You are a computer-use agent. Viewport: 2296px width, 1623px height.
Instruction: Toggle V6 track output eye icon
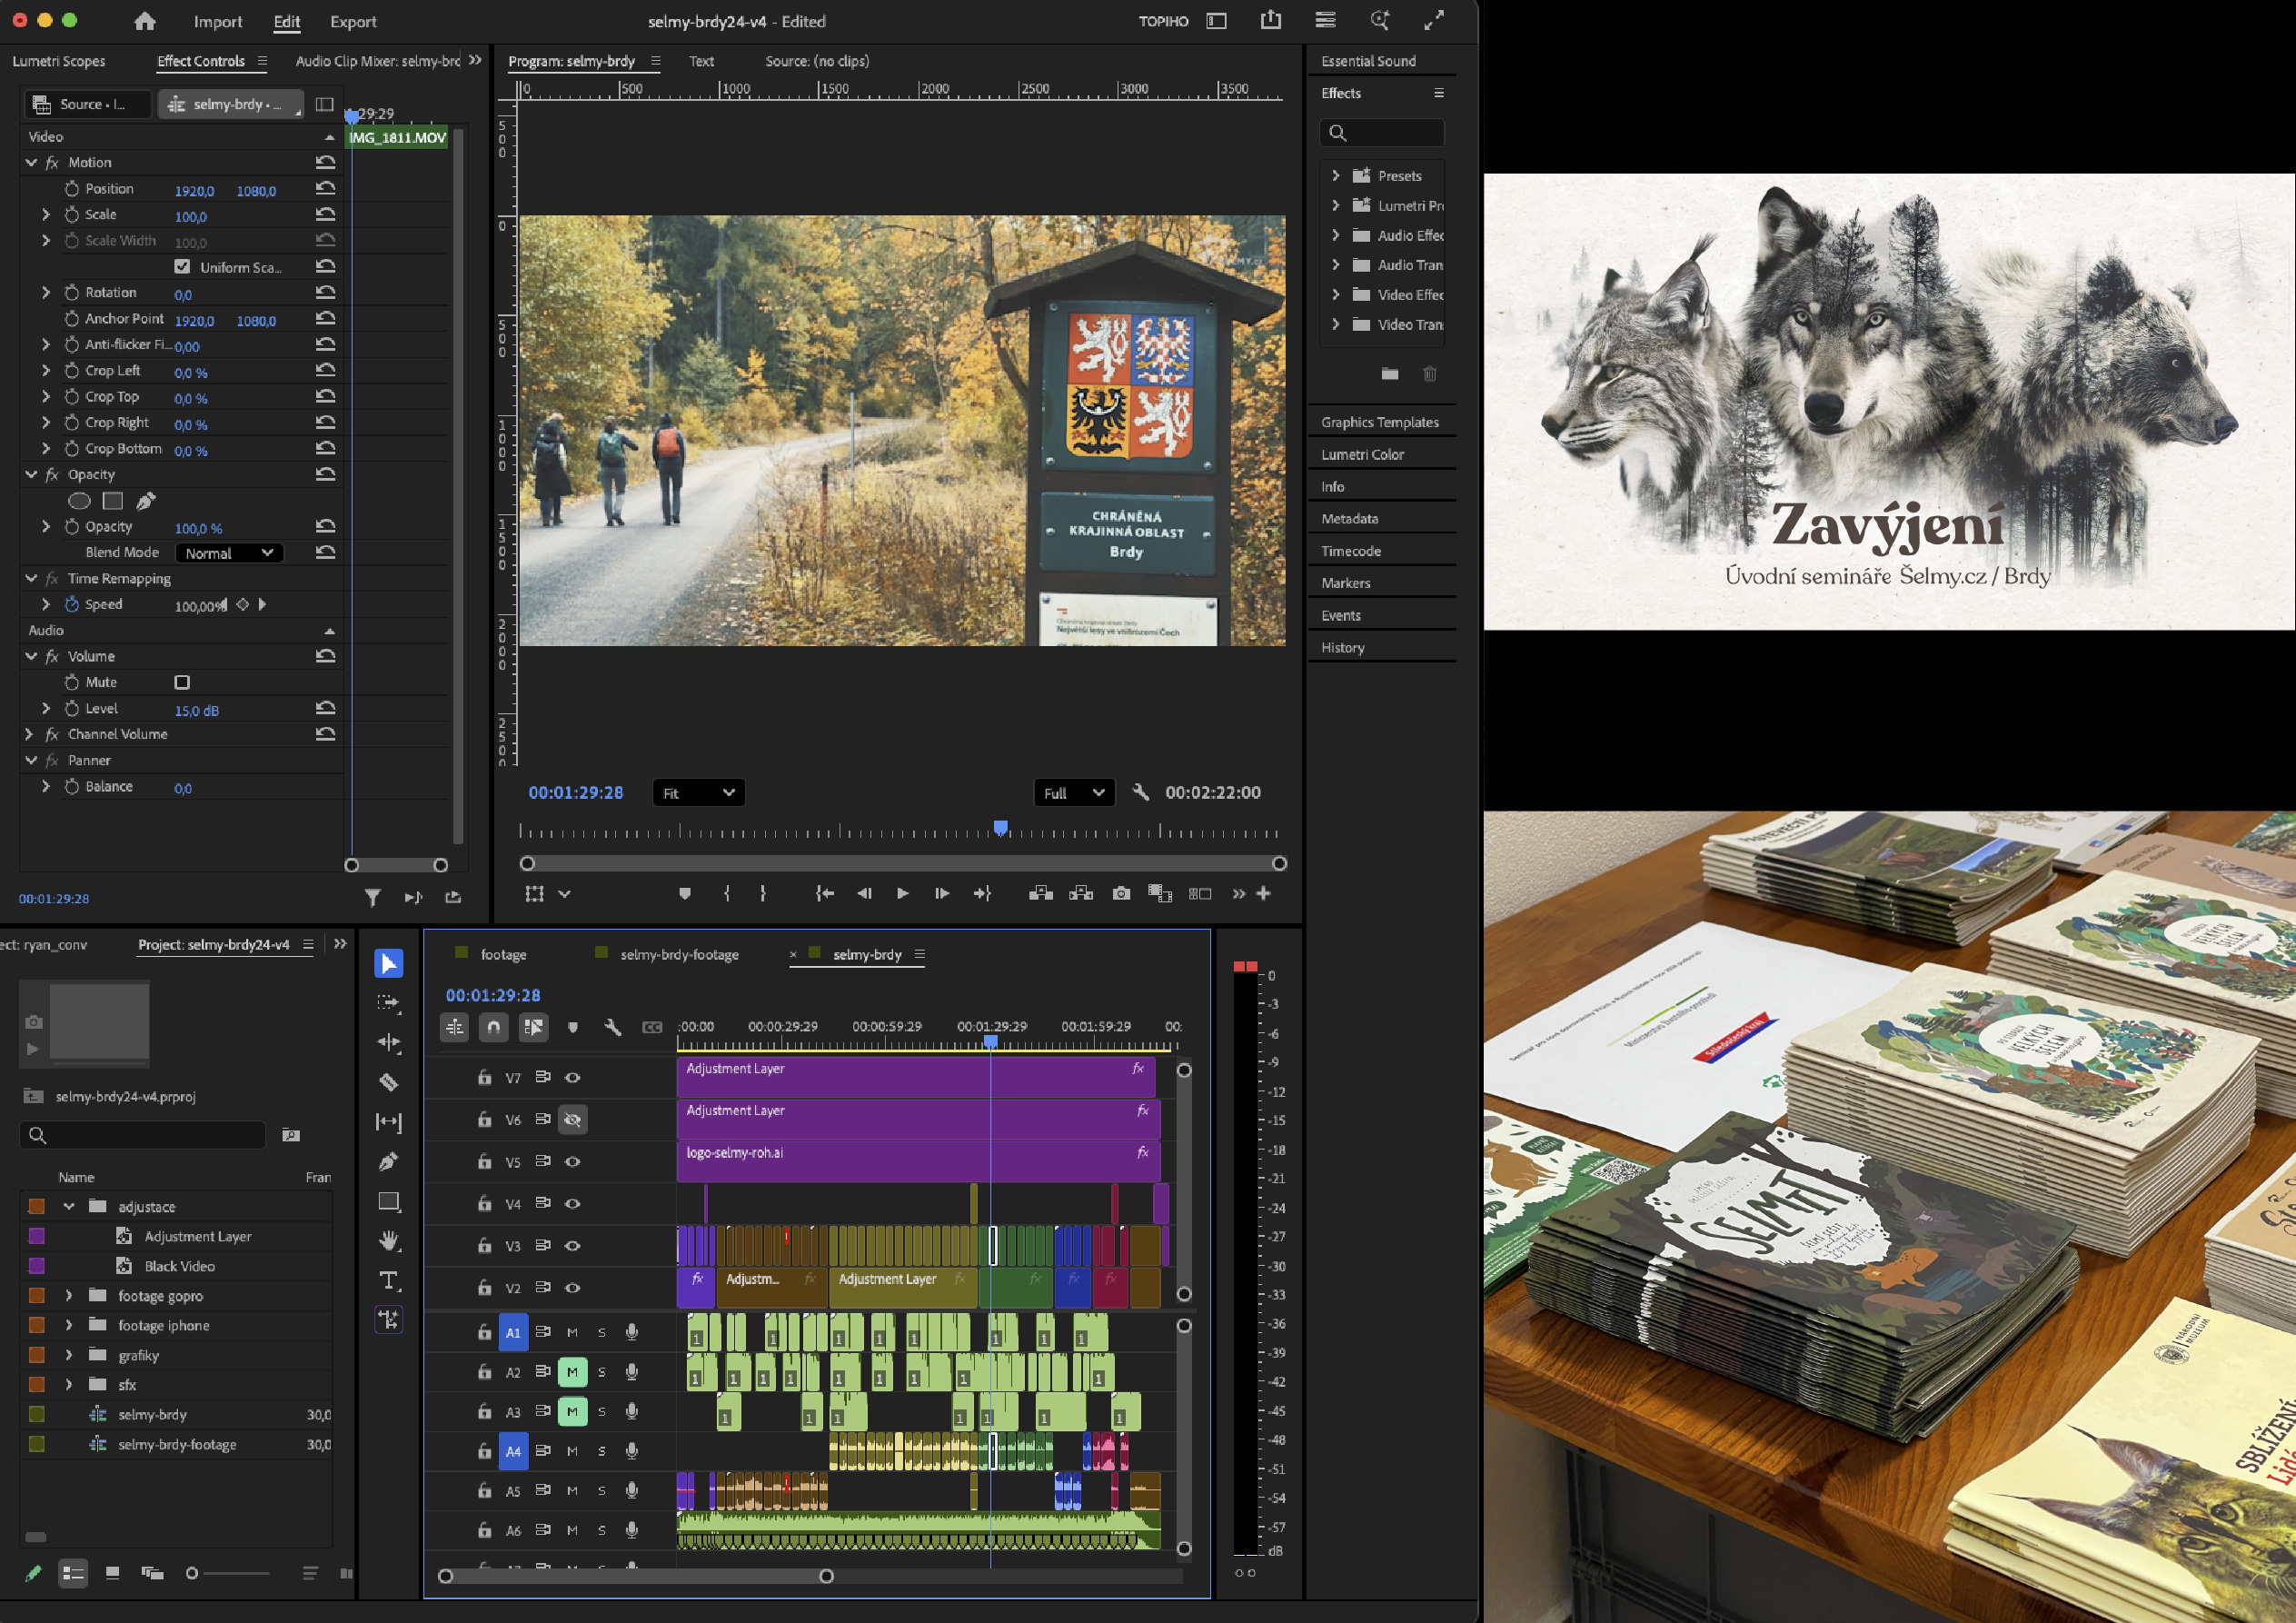(x=572, y=1120)
